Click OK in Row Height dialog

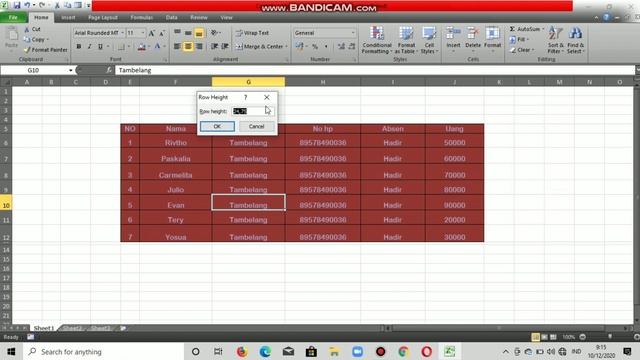[x=217, y=127]
